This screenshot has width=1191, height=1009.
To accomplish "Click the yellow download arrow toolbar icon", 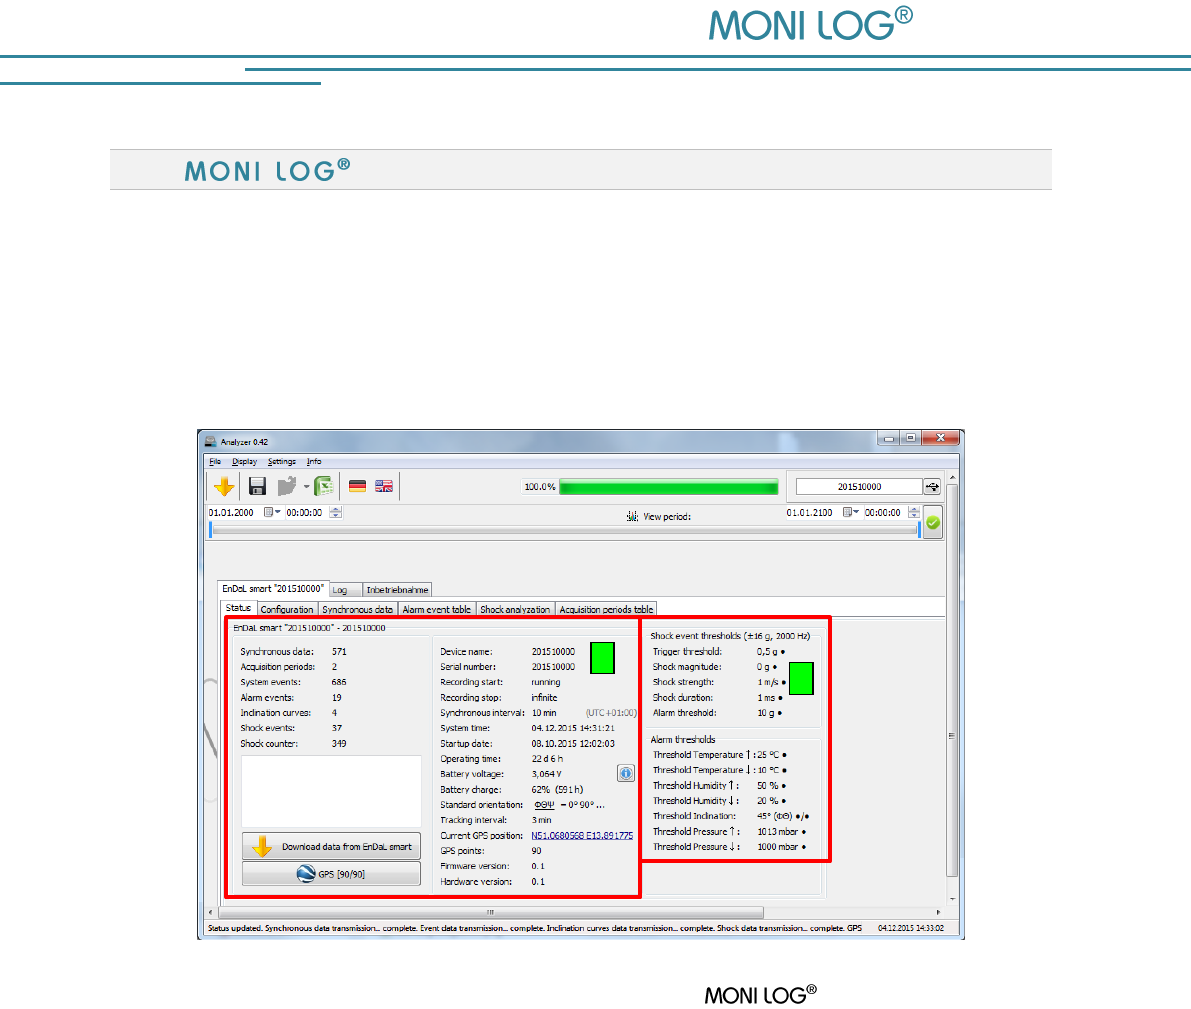I will (224, 486).
